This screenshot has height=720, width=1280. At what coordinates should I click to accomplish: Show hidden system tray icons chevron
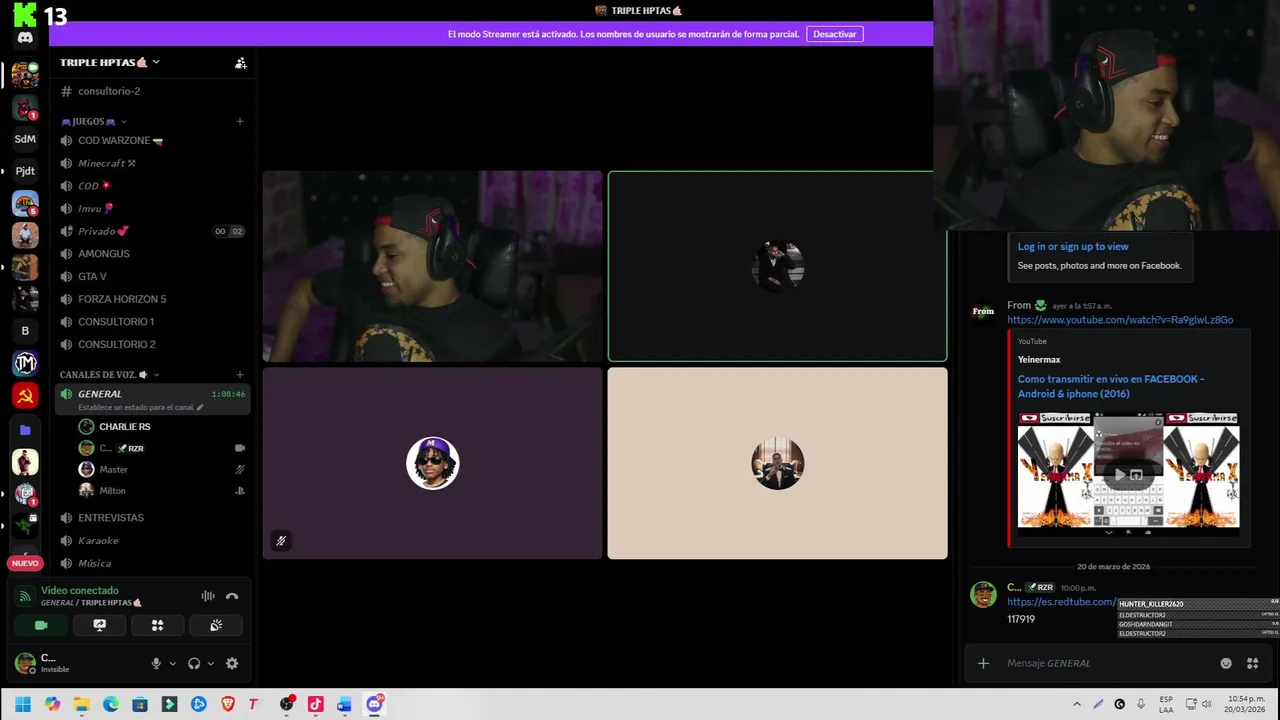coord(1077,704)
